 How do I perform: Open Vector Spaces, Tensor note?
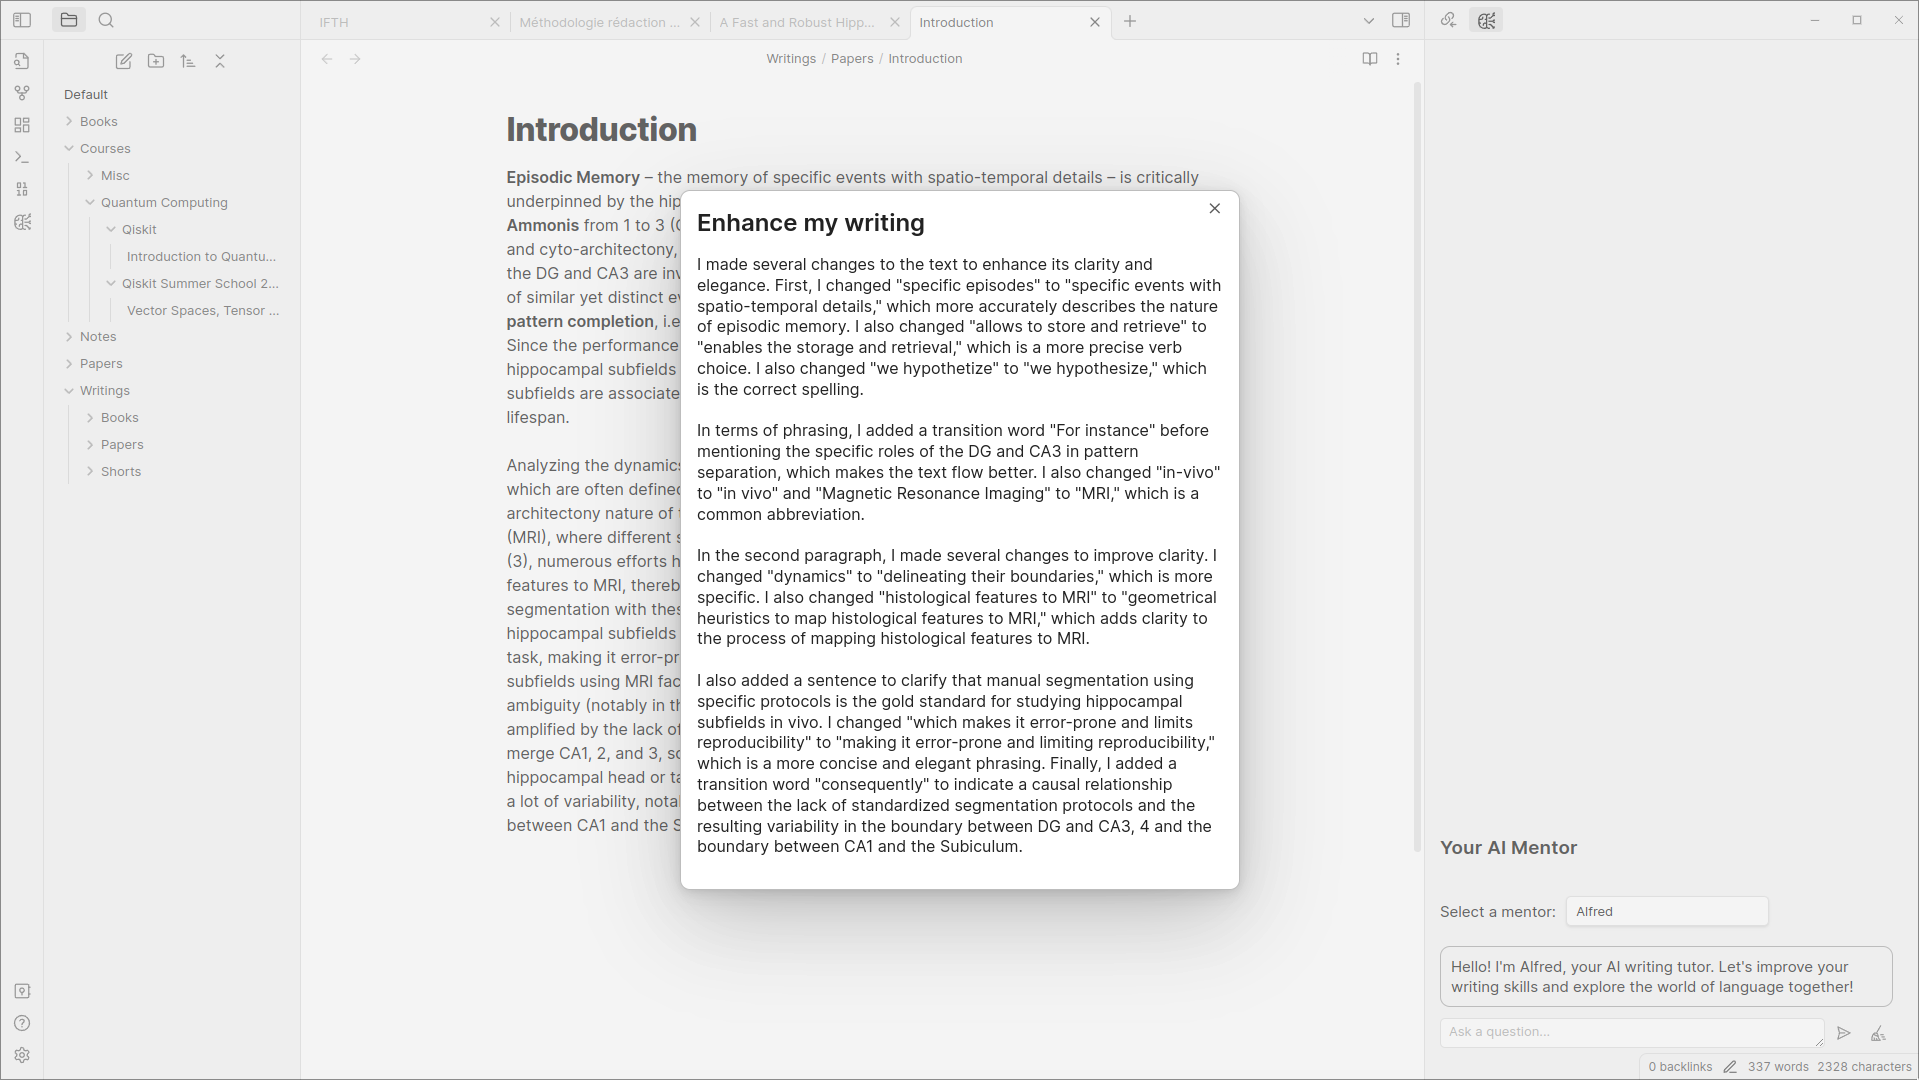pyautogui.click(x=203, y=310)
